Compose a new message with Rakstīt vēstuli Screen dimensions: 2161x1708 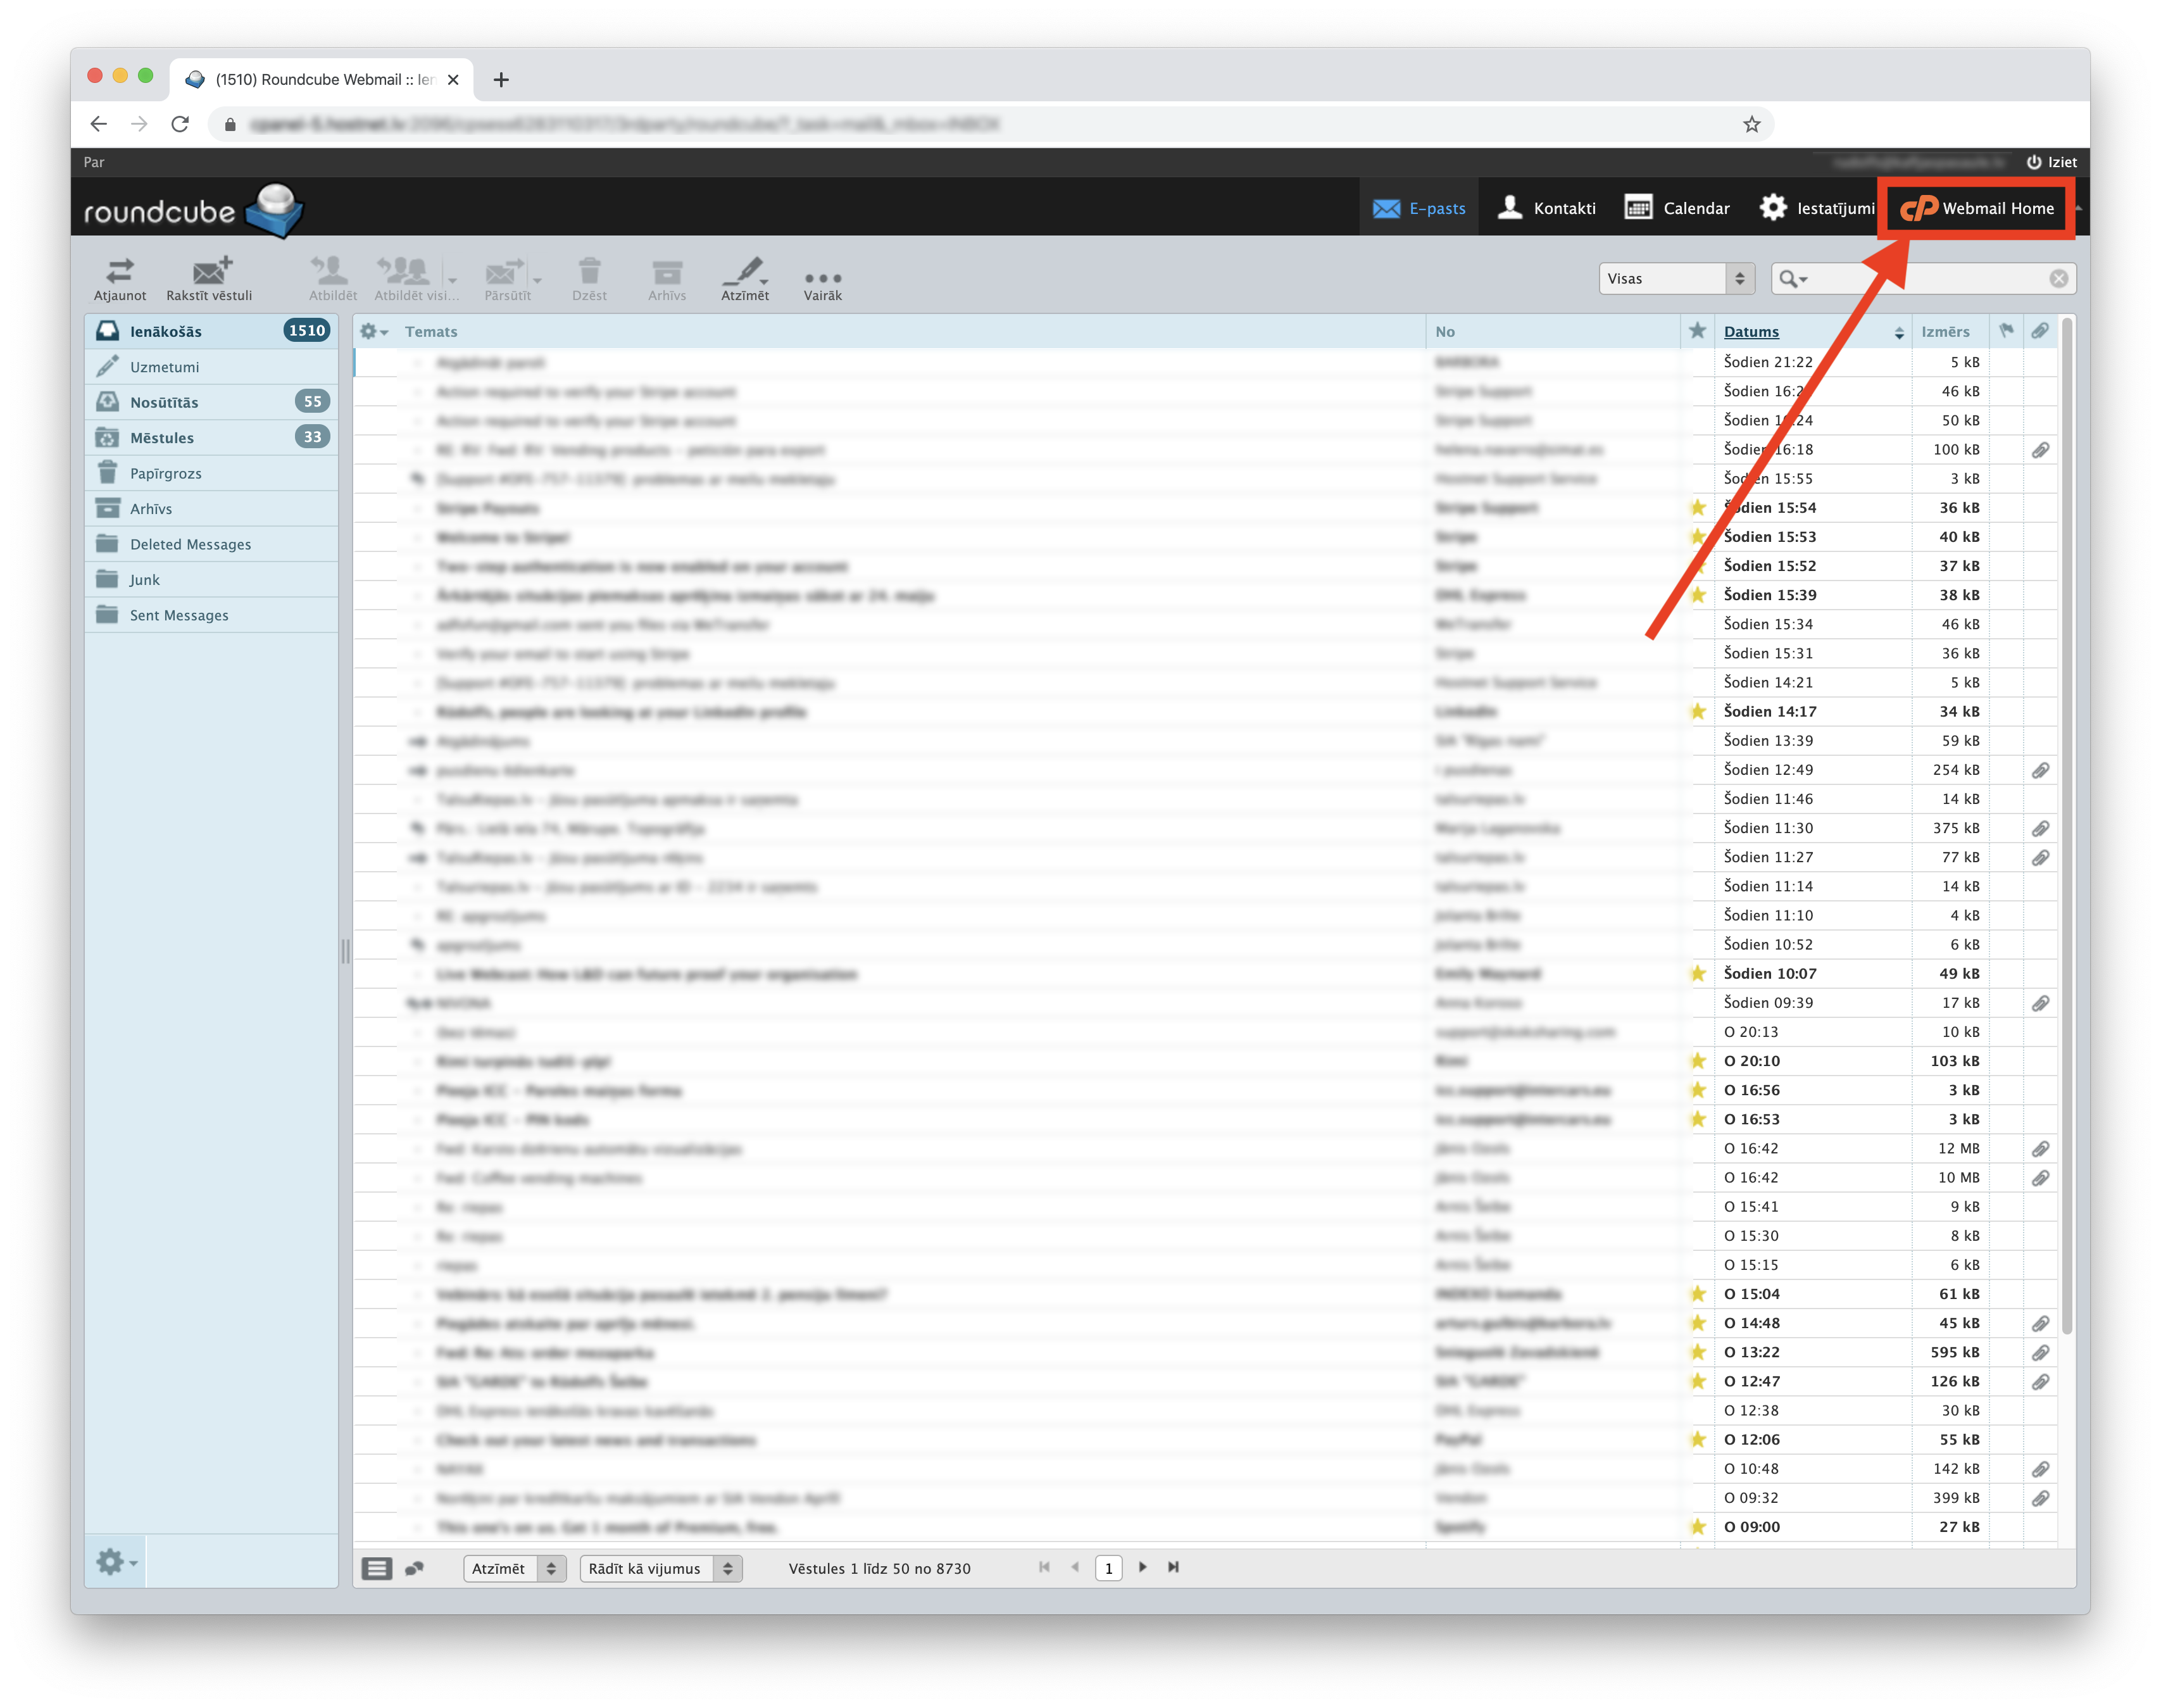[209, 277]
